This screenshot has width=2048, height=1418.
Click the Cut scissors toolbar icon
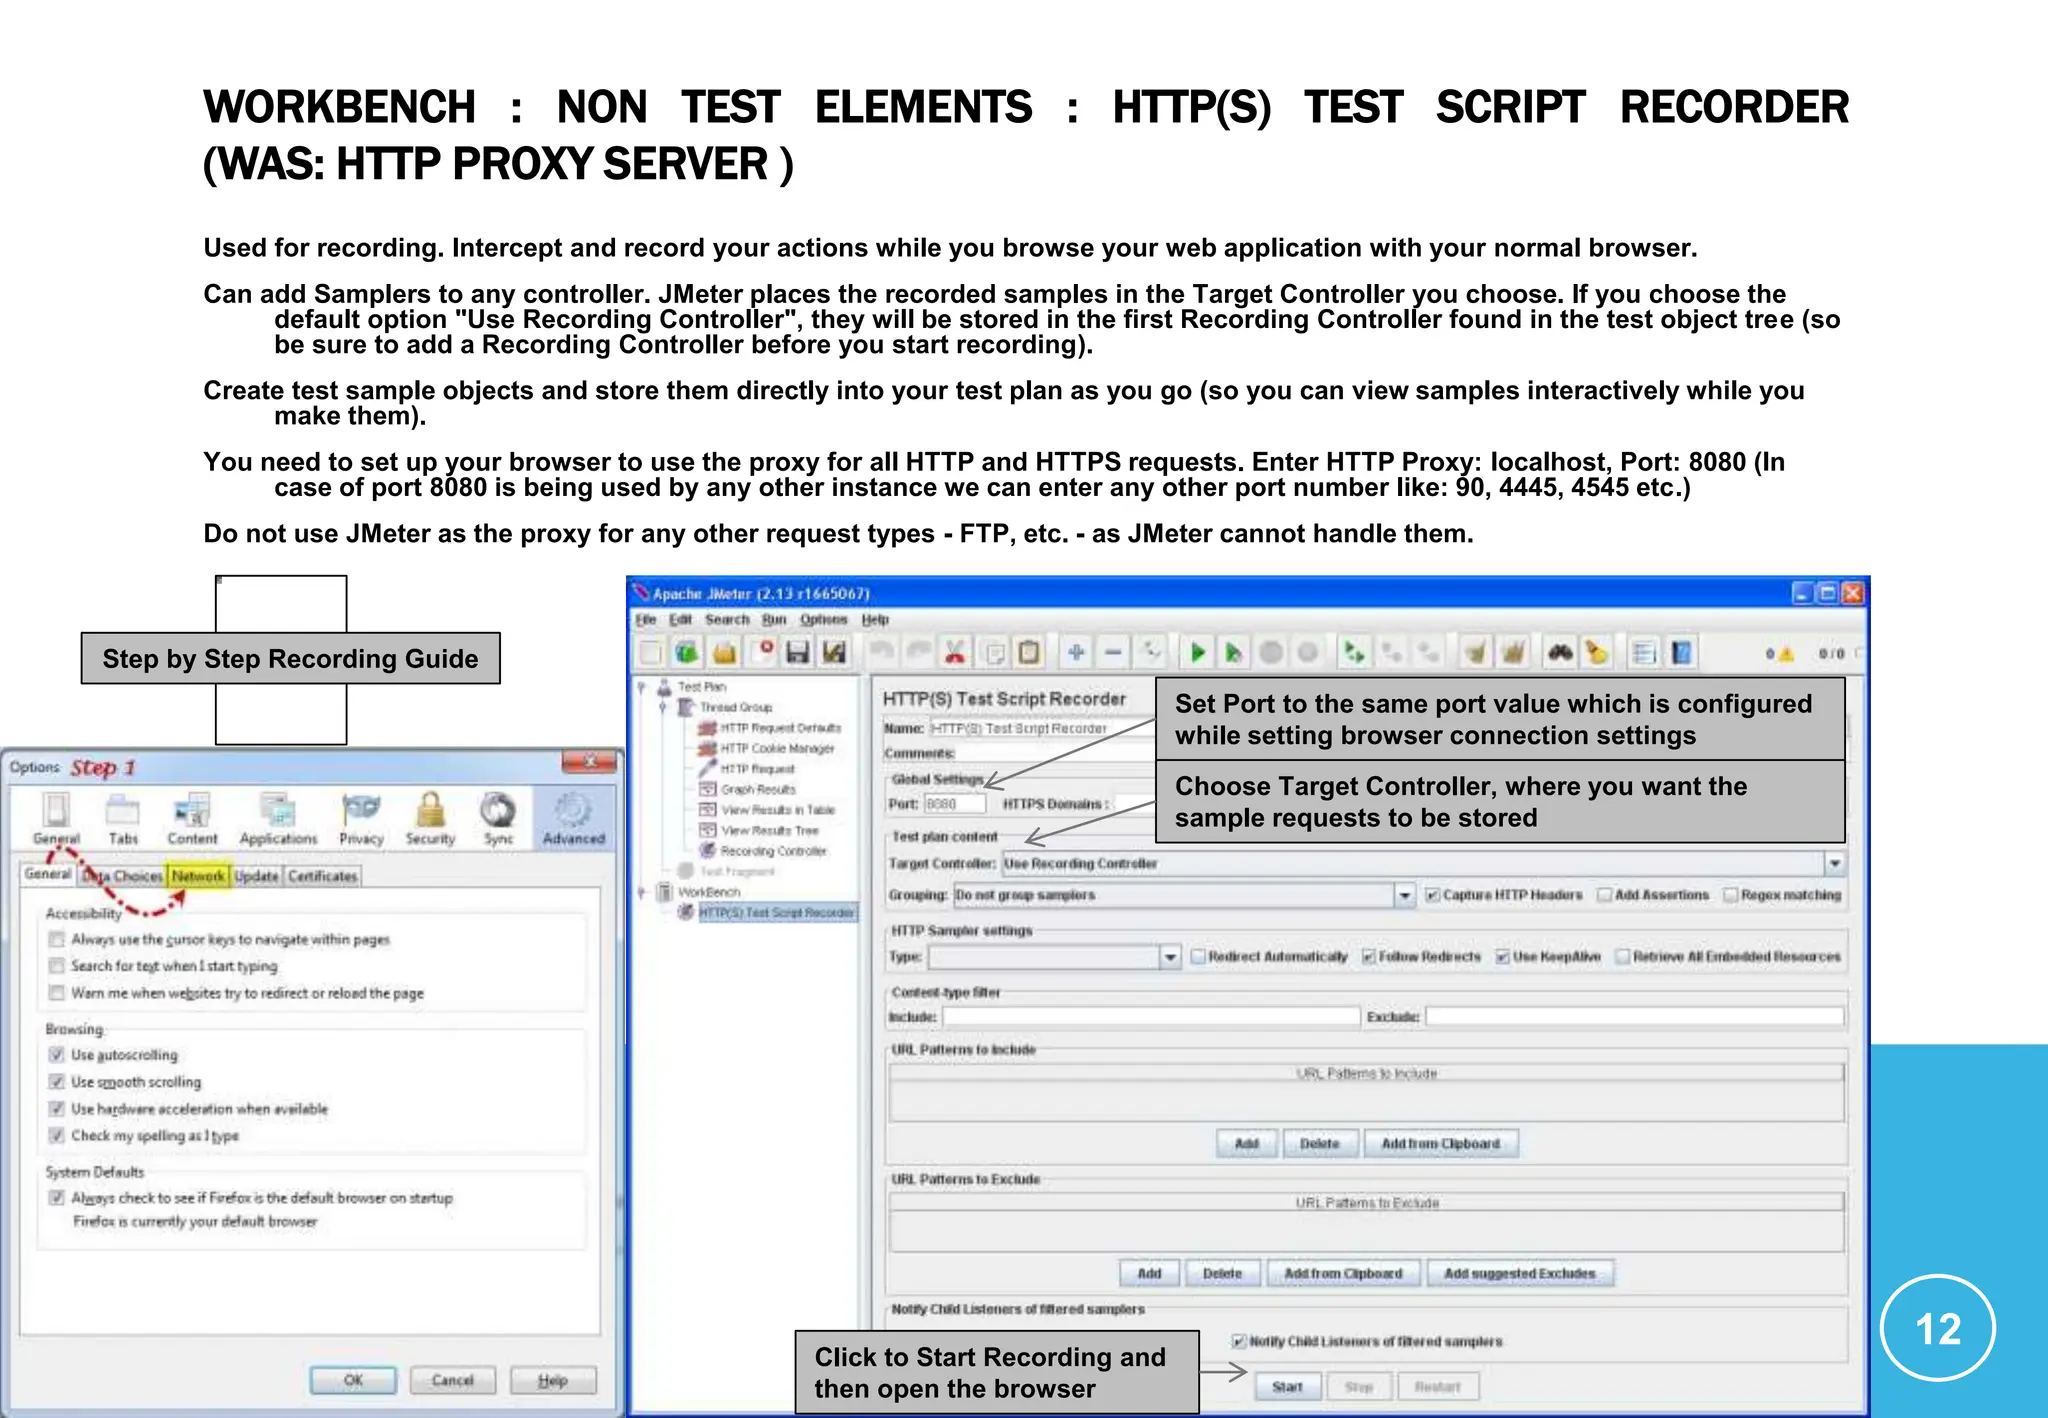(x=955, y=653)
